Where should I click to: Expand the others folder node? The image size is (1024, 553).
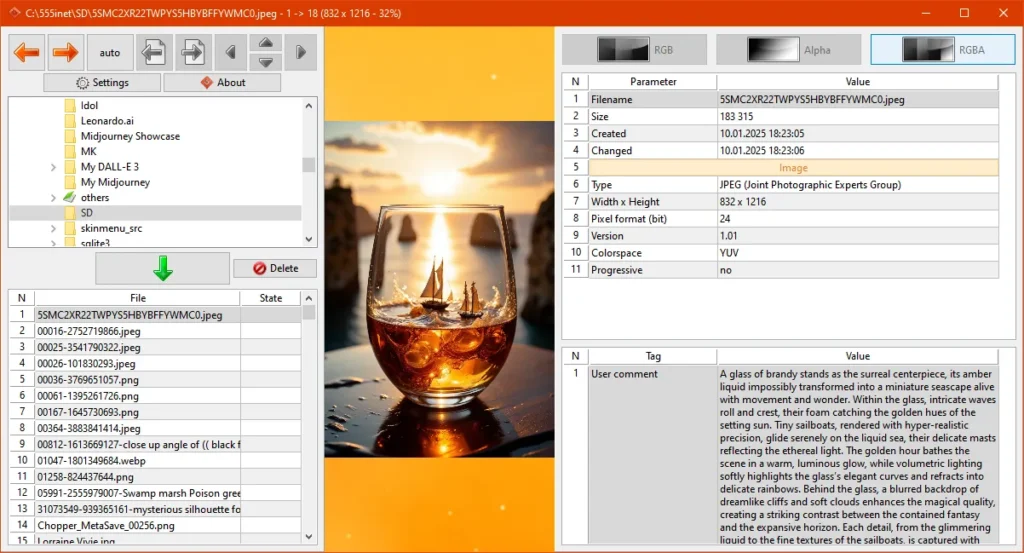tap(54, 198)
